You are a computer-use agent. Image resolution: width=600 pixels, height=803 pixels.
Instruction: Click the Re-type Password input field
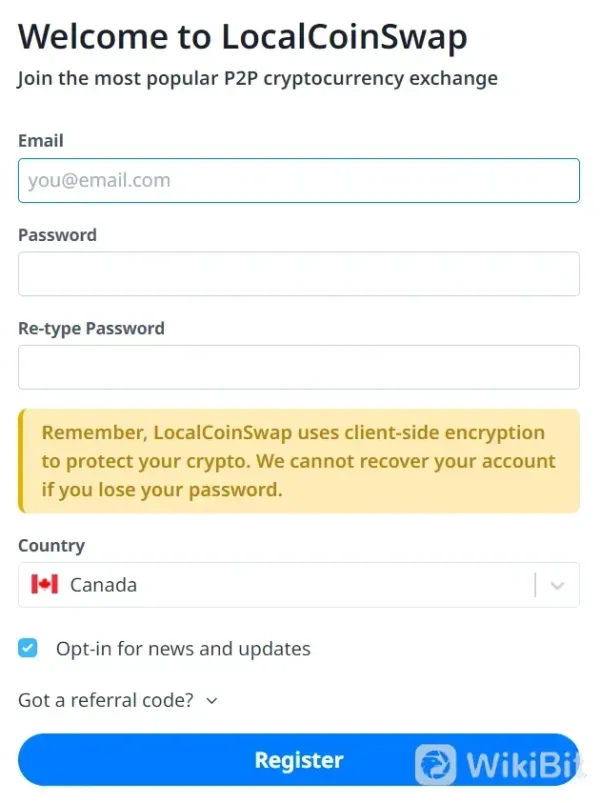click(298, 367)
